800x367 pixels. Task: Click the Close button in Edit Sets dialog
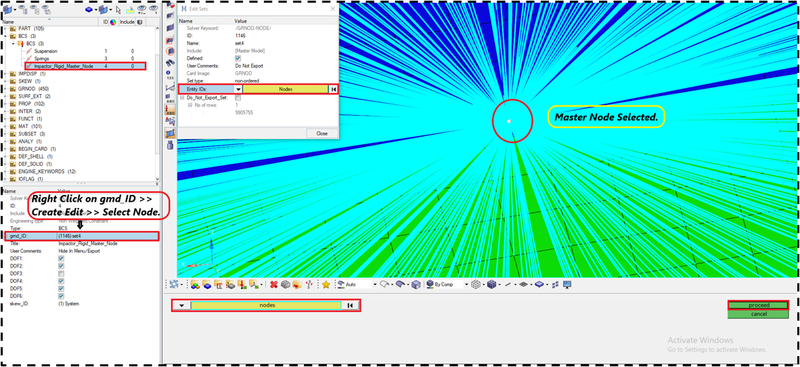tap(322, 133)
